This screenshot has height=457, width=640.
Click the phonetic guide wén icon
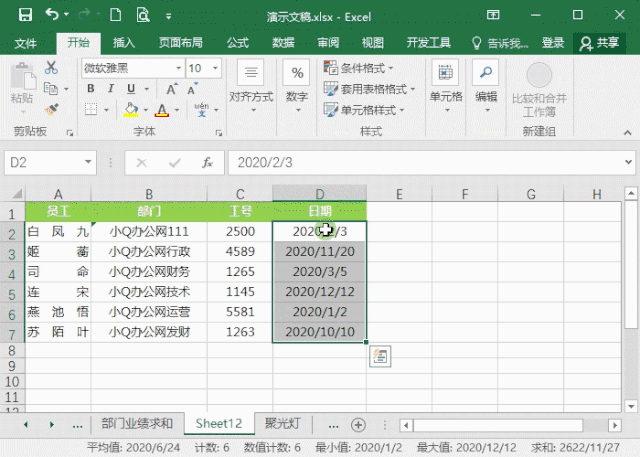point(202,109)
